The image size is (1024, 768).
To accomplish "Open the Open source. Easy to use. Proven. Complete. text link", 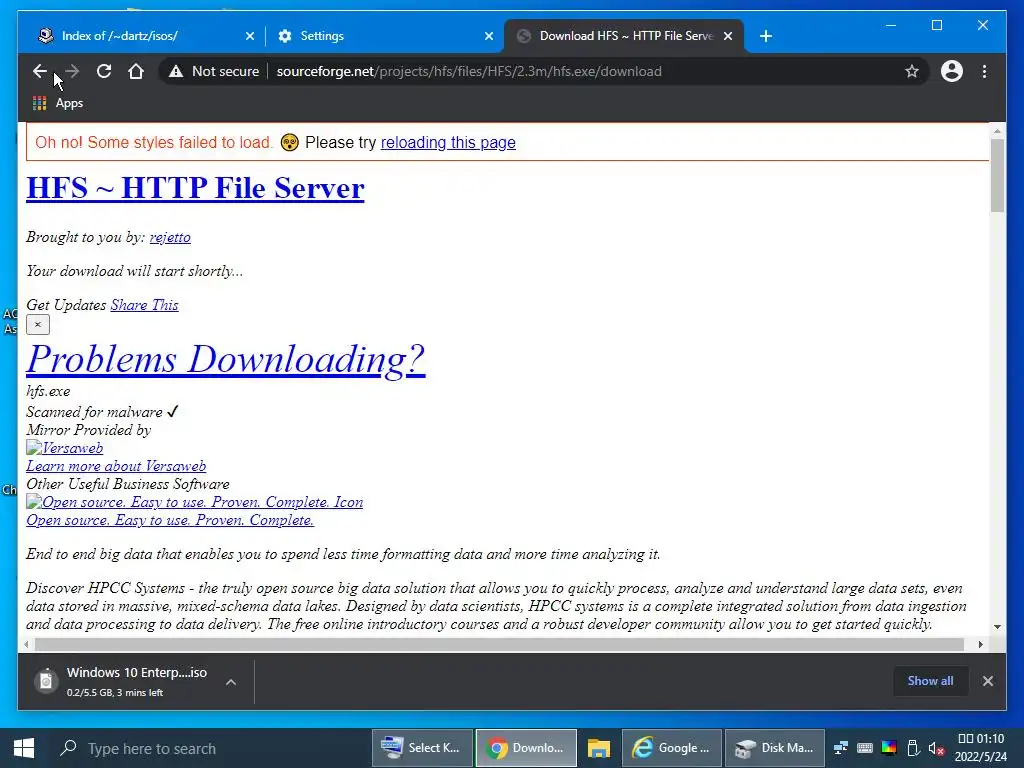I will pyautogui.click(x=170, y=520).
